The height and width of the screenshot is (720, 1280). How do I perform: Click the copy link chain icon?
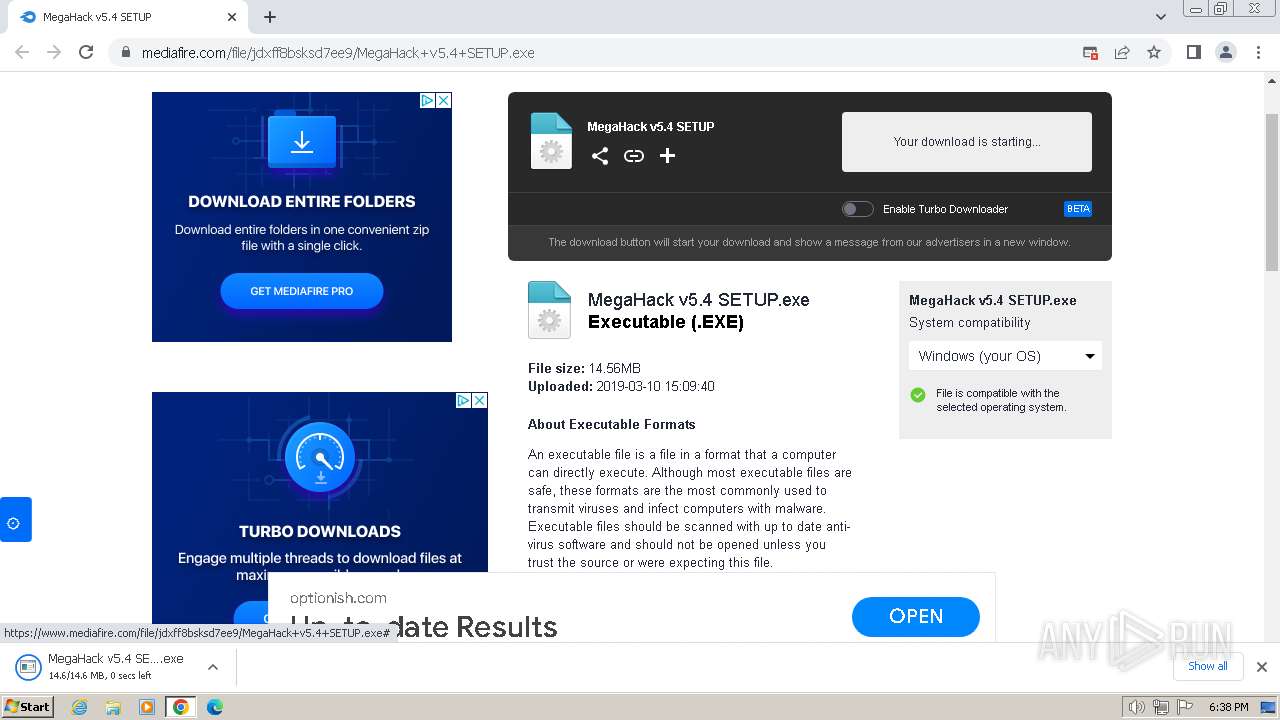coord(634,156)
